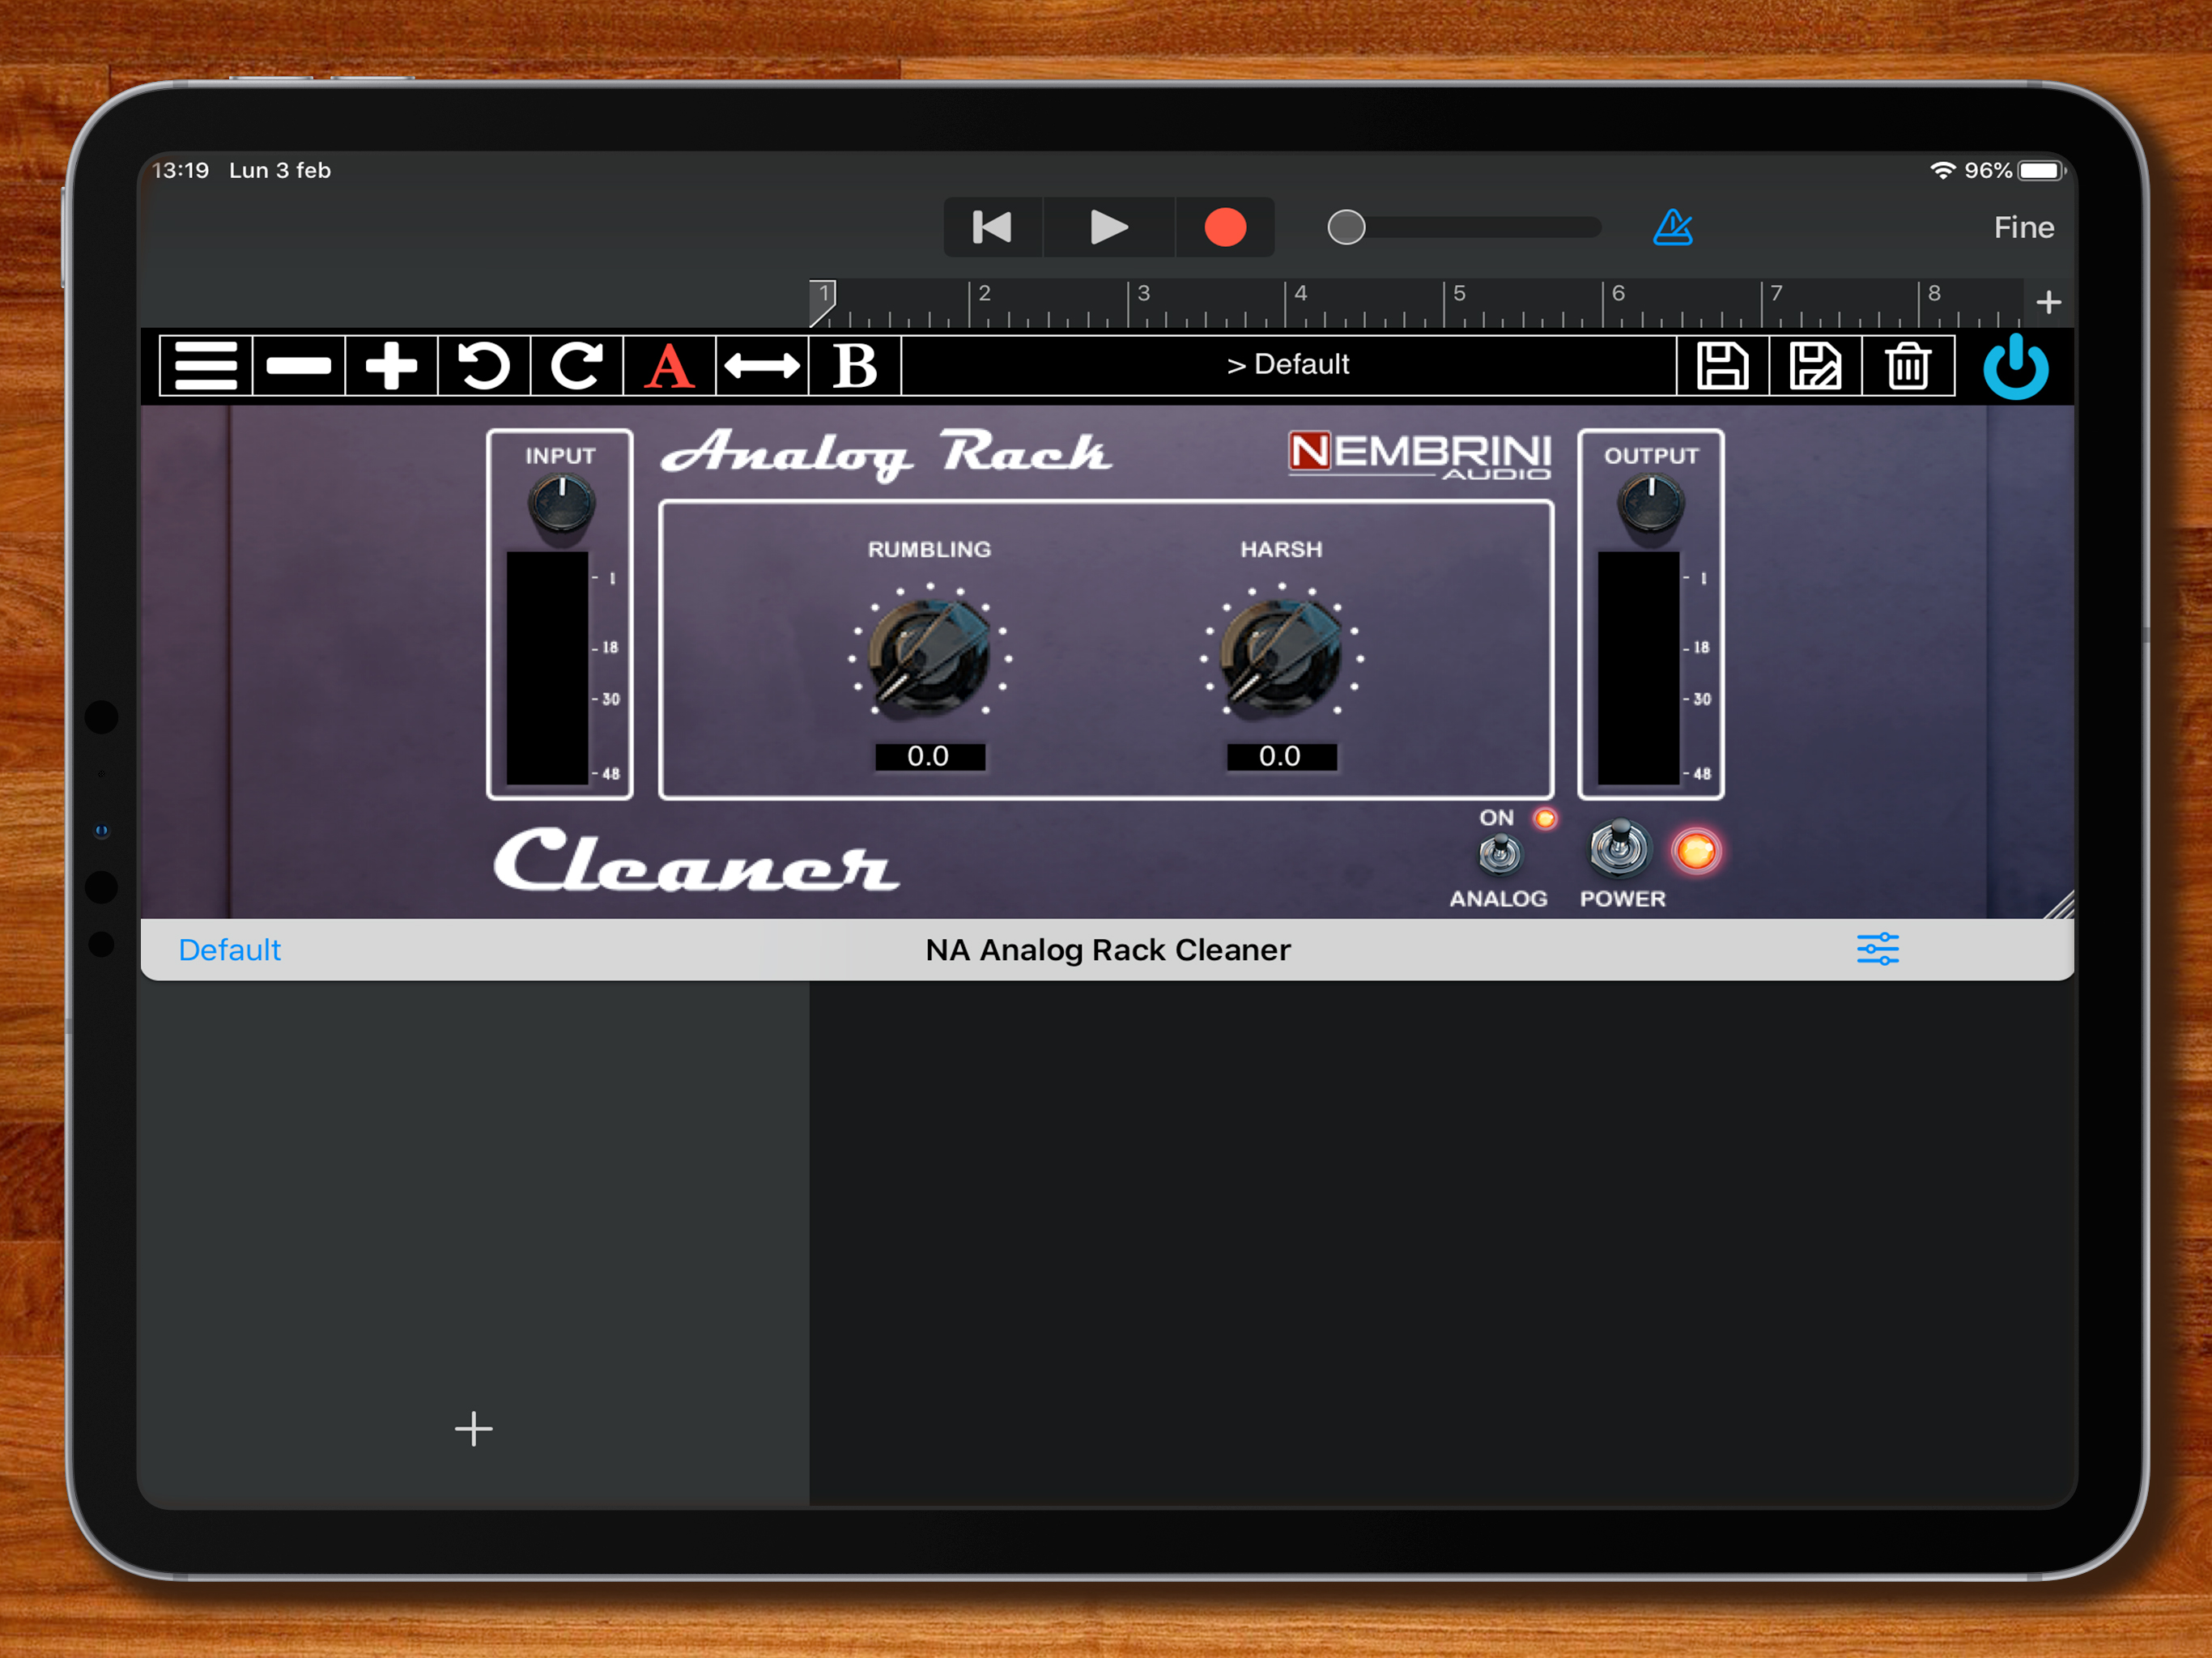Flip the POWER toggle switch
The width and height of the screenshot is (2212, 1658).
pyautogui.click(x=1619, y=848)
